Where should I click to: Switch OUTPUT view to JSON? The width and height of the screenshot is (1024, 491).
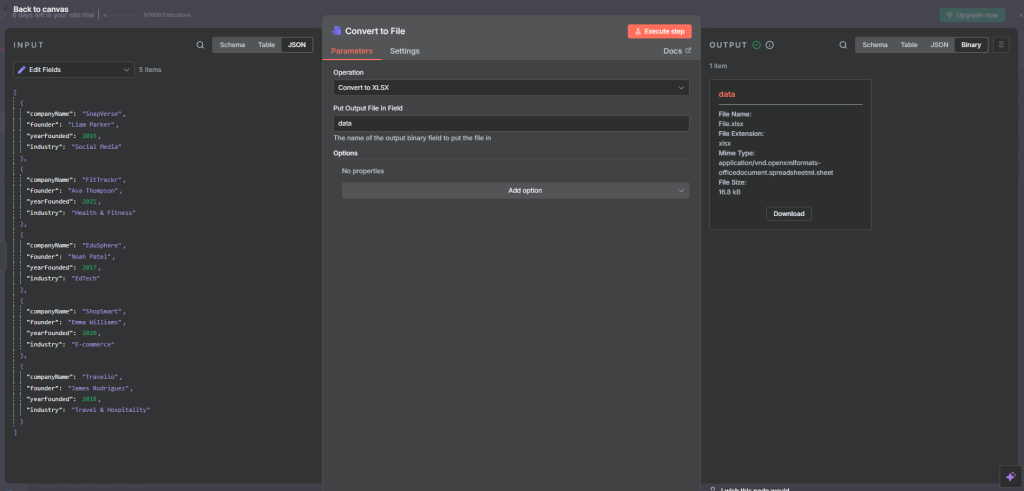[x=939, y=45]
